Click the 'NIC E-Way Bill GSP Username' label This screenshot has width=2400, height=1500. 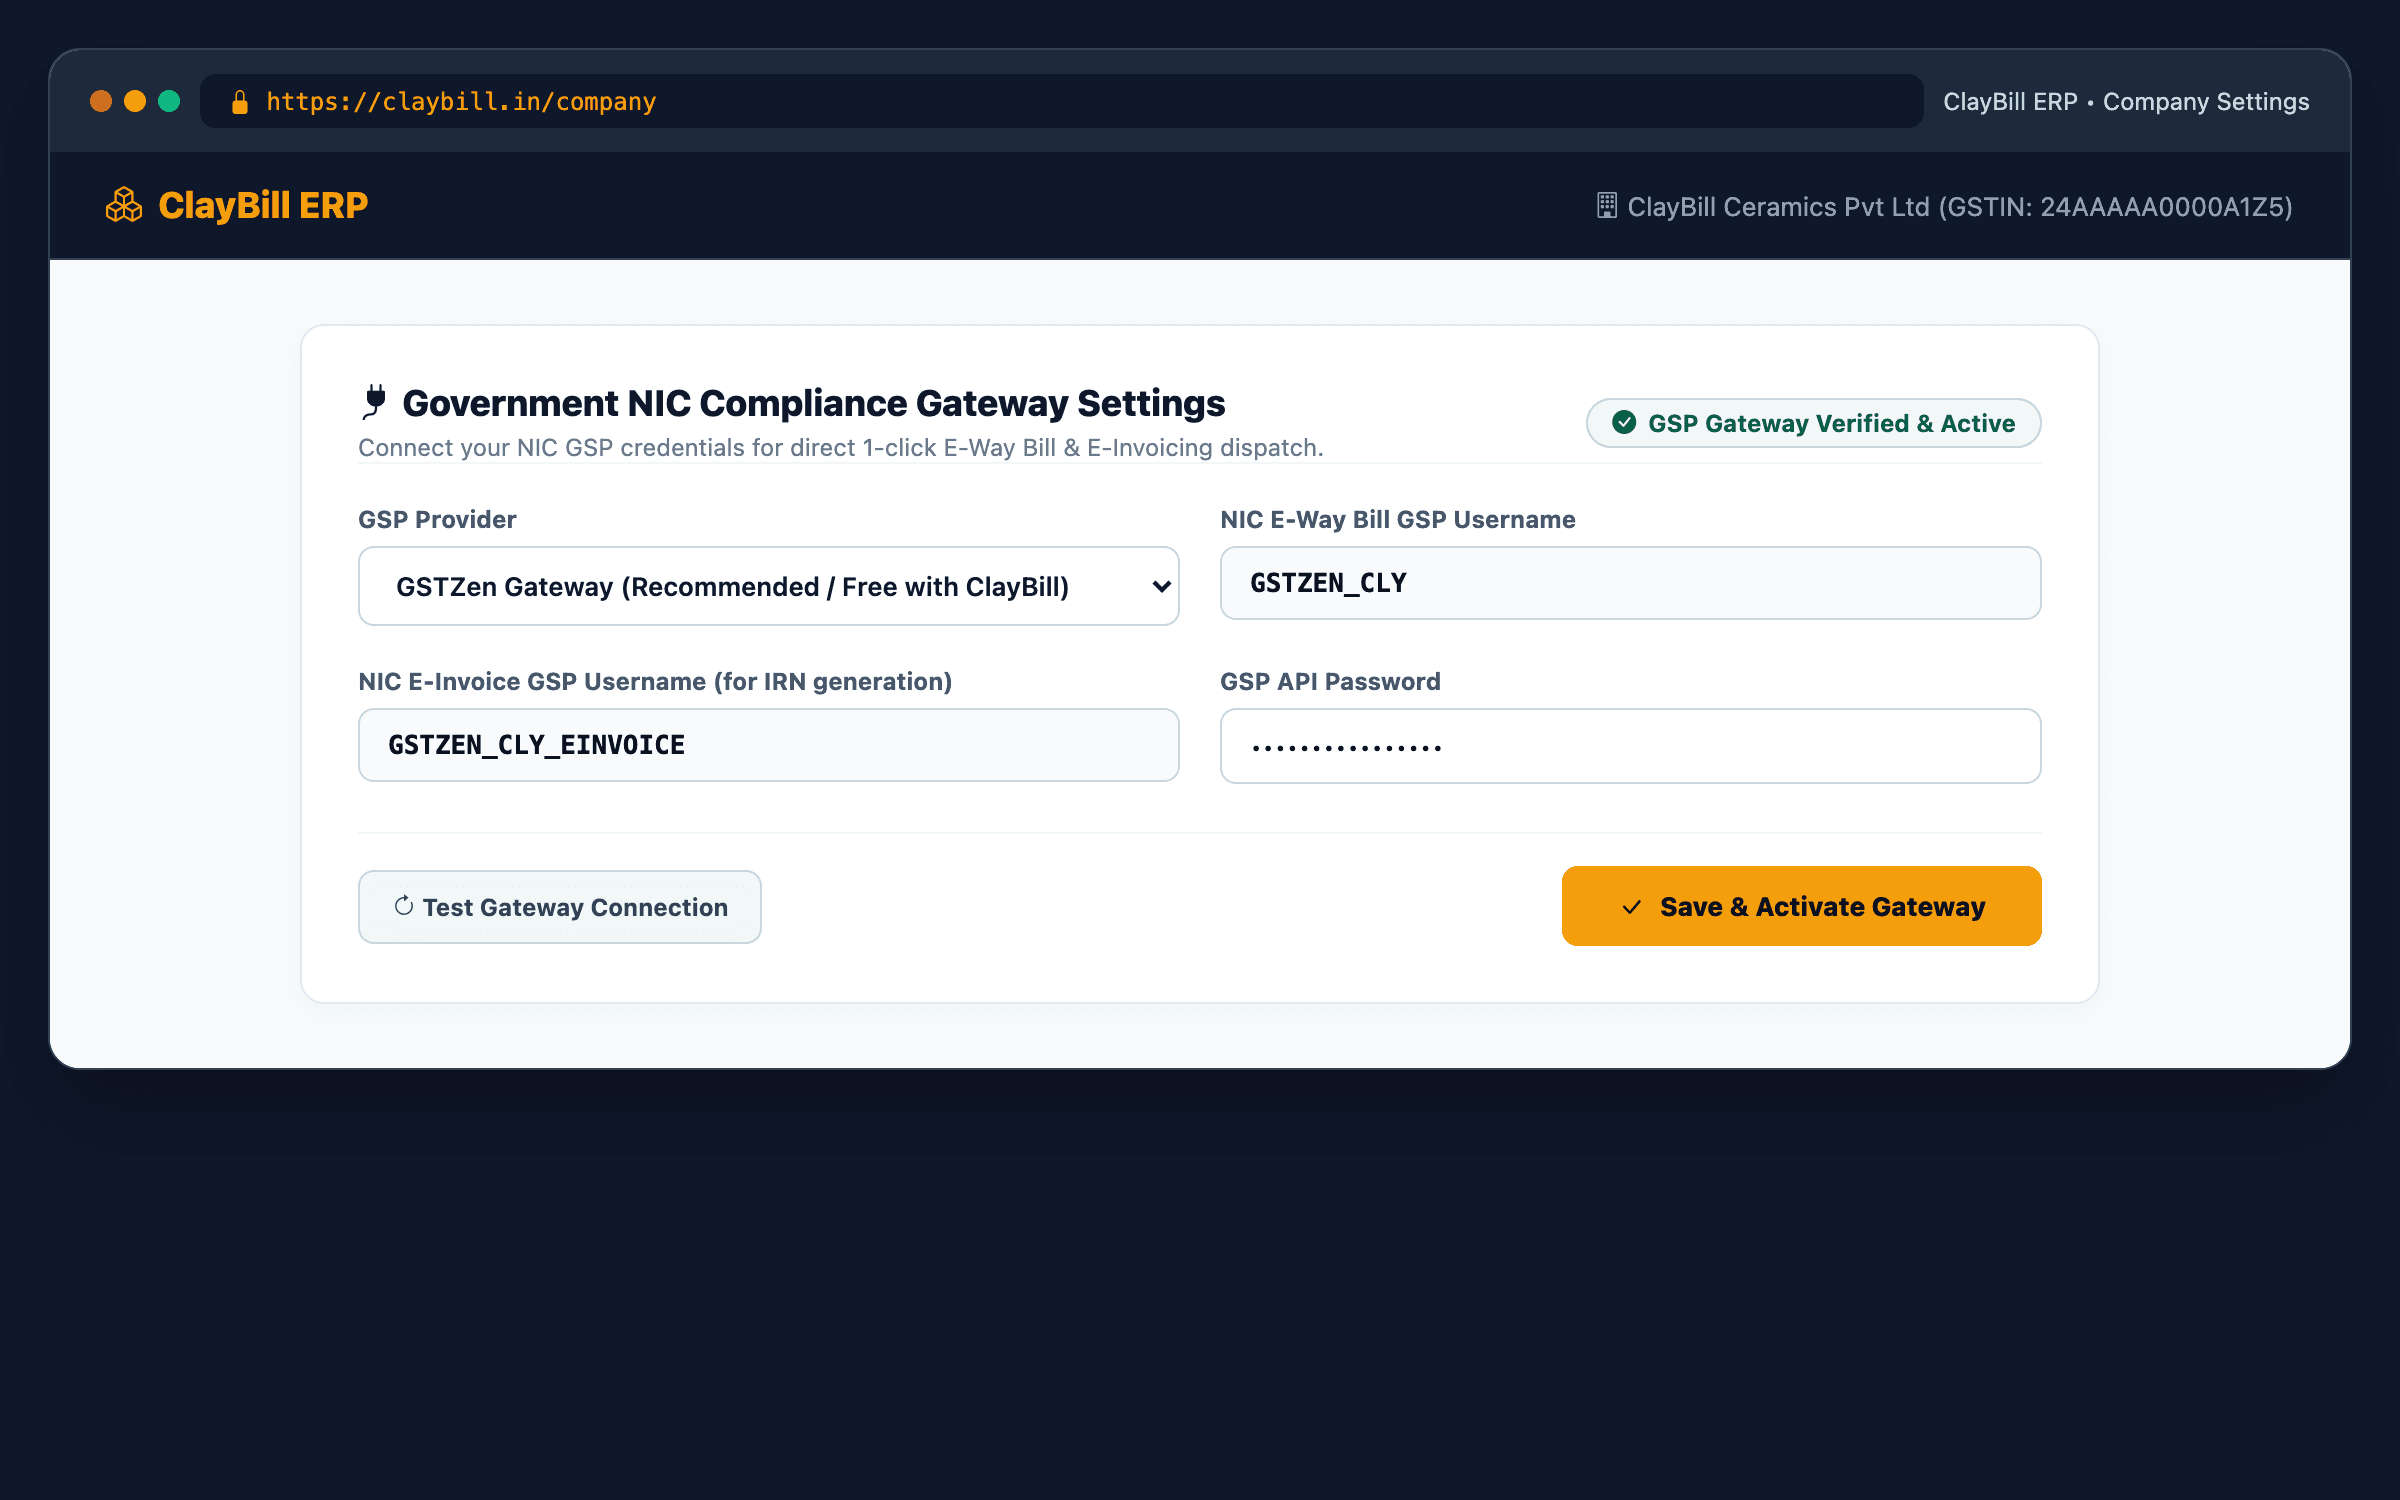click(x=1397, y=519)
